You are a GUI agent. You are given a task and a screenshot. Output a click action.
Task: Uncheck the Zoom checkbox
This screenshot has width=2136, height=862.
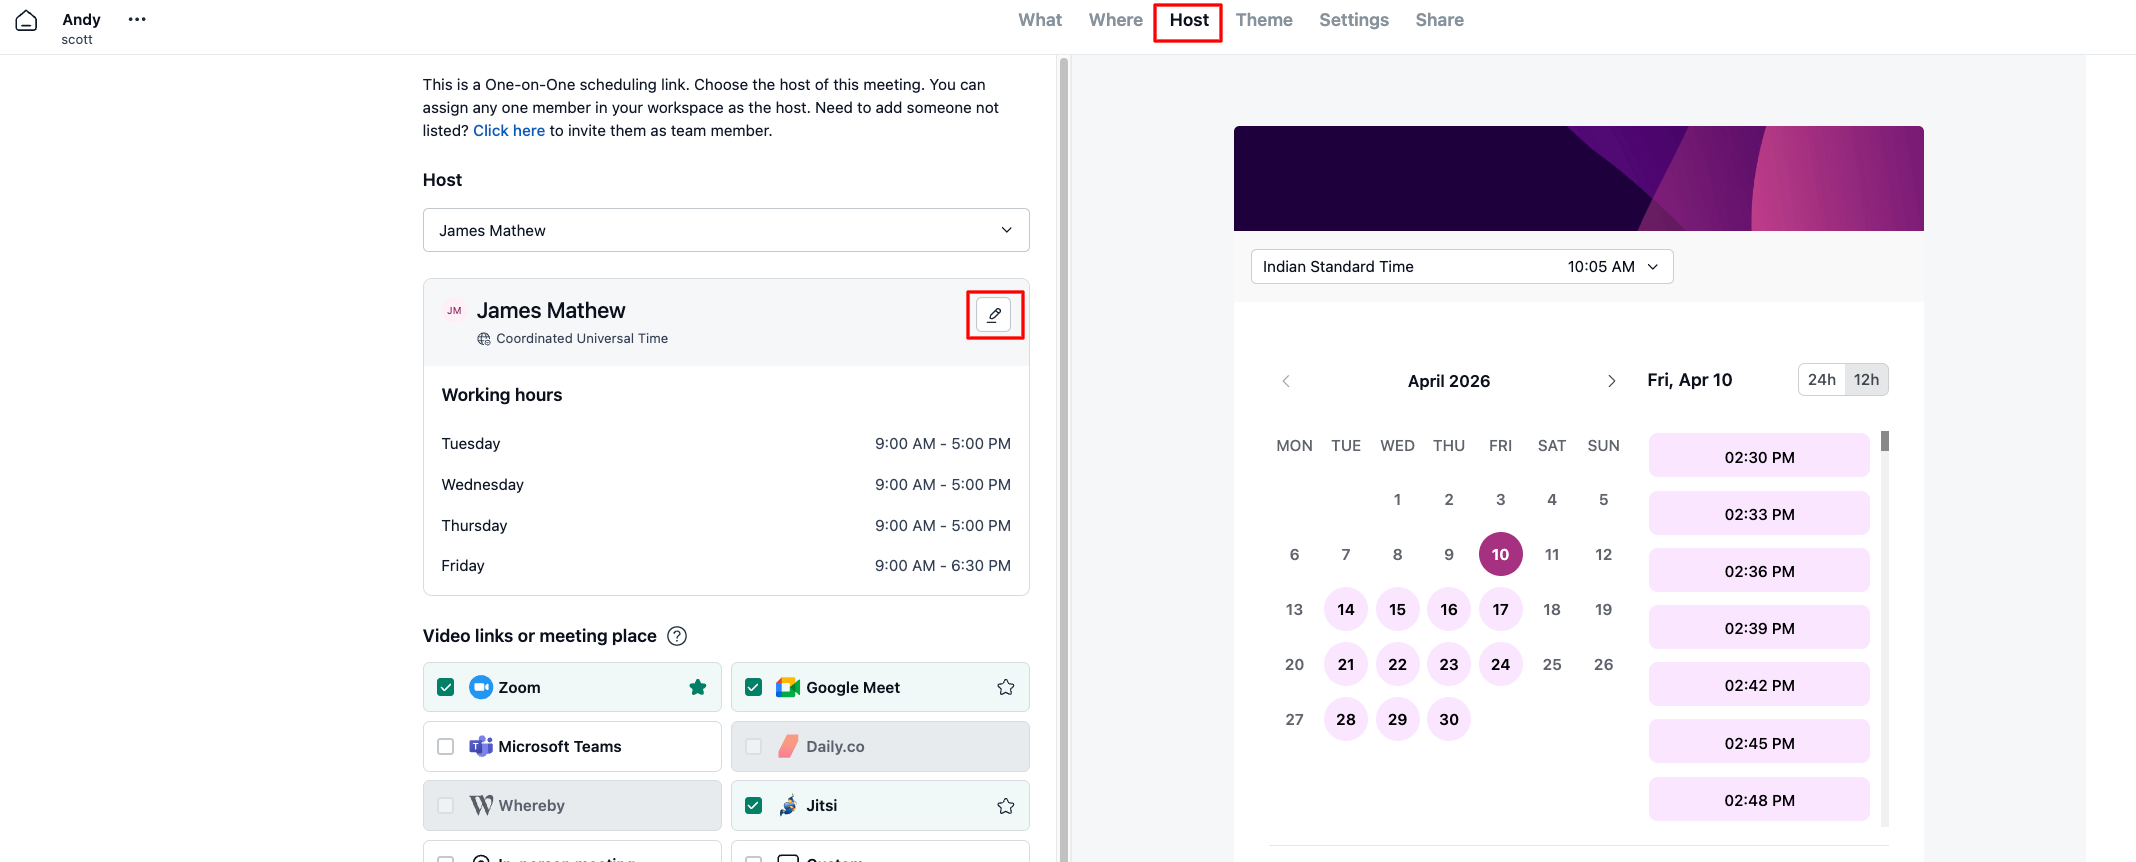(x=446, y=687)
